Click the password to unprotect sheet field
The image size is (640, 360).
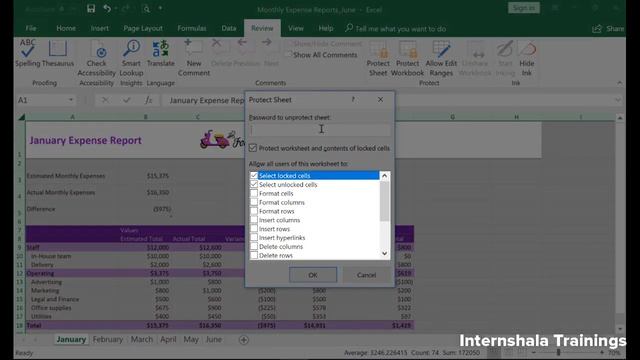320,130
